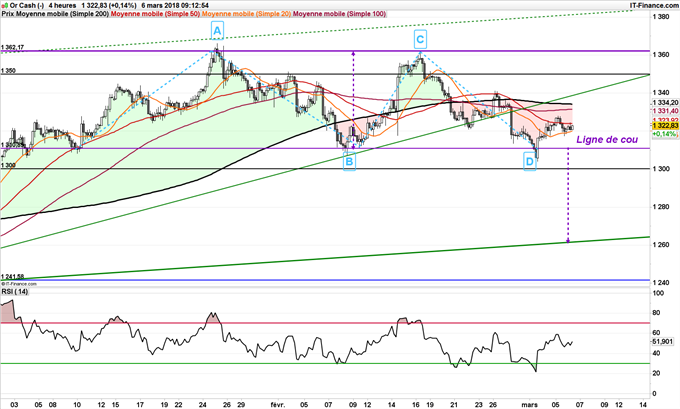Click the green '+0,14%' change tag
680x409 pixels.
(664, 134)
